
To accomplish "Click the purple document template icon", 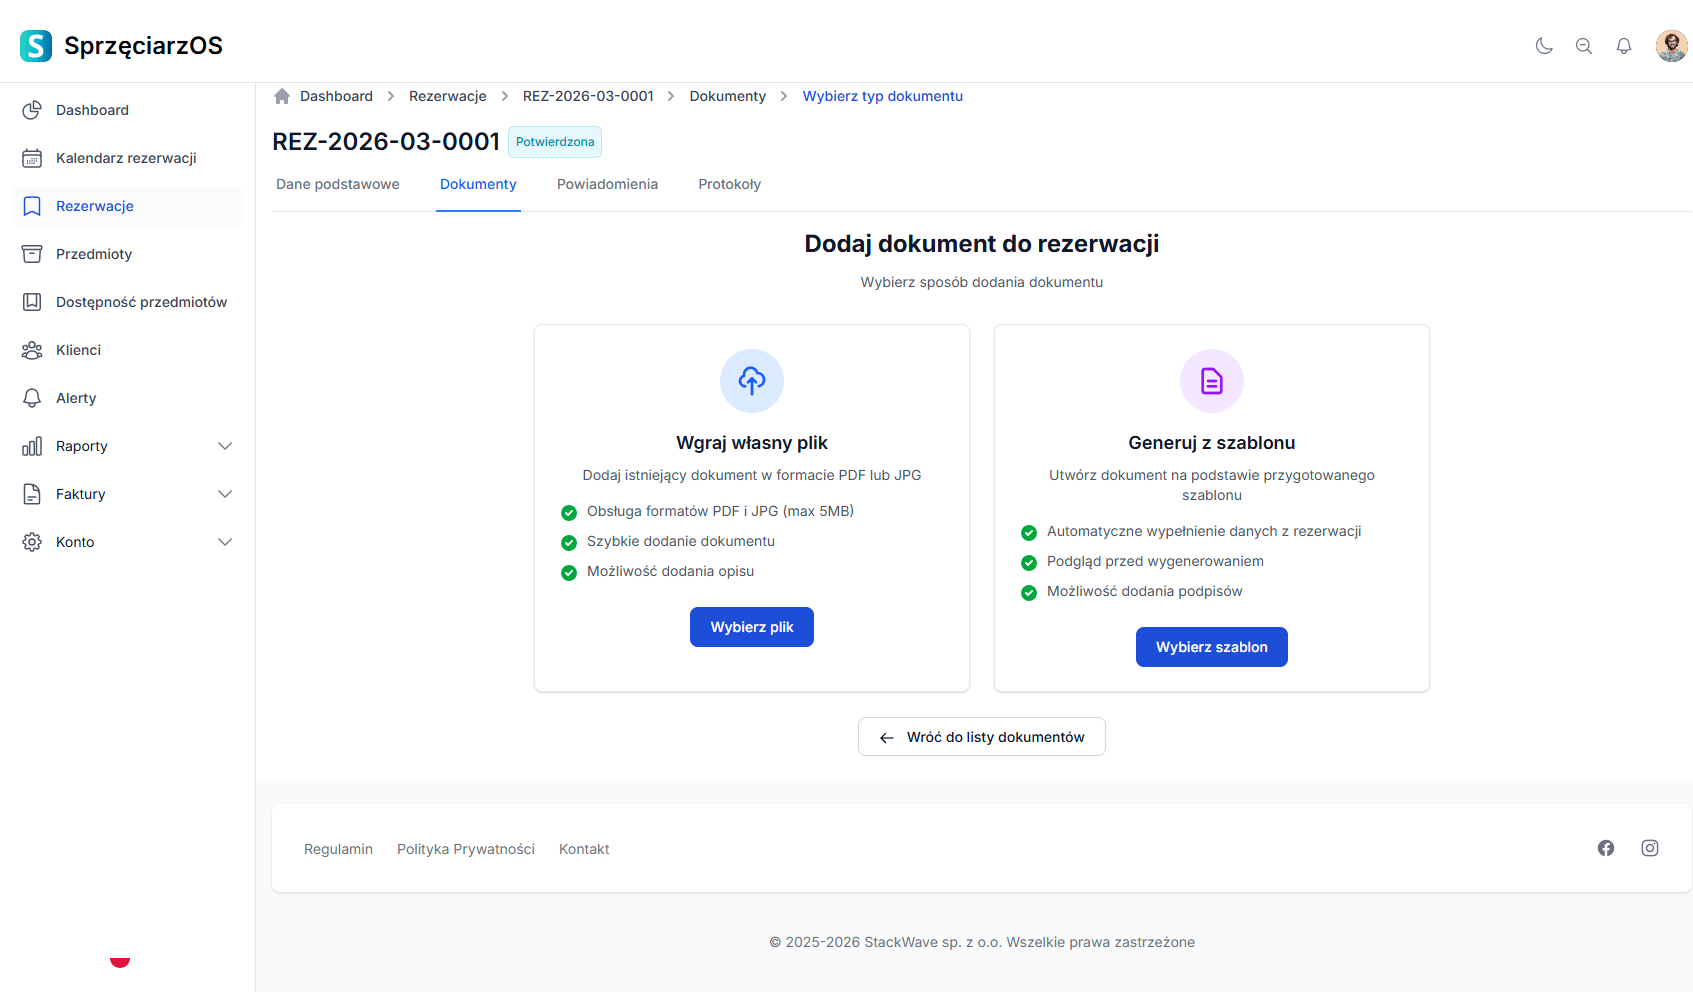I will pos(1212,381).
